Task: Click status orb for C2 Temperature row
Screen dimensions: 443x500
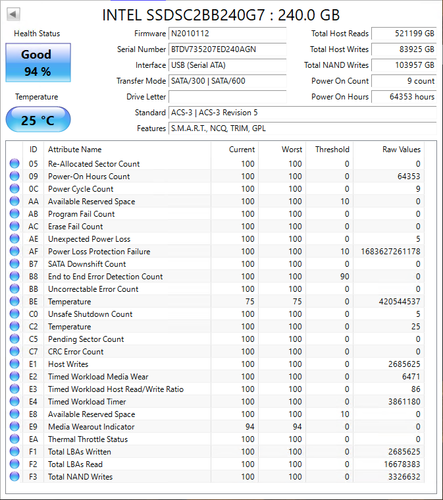Action: tap(14, 326)
